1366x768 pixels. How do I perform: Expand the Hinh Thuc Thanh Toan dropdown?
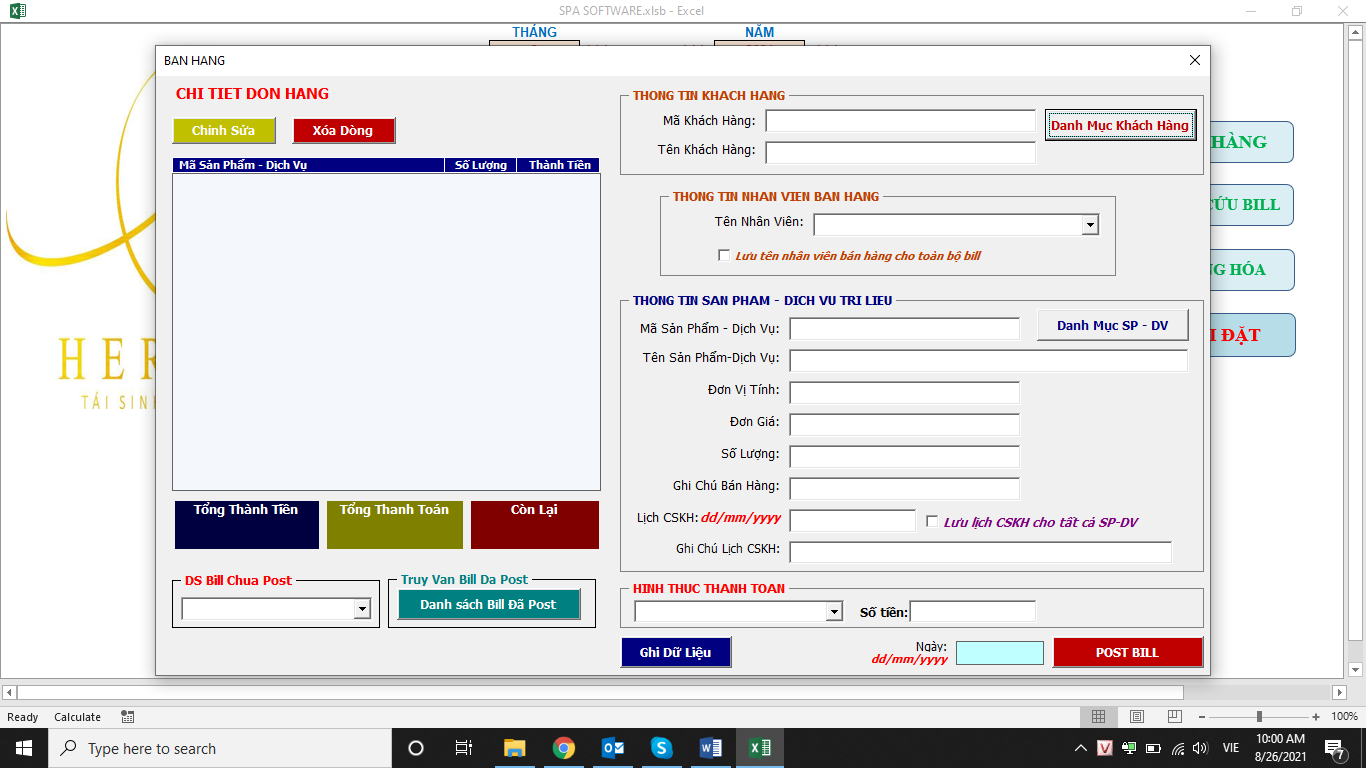834,611
